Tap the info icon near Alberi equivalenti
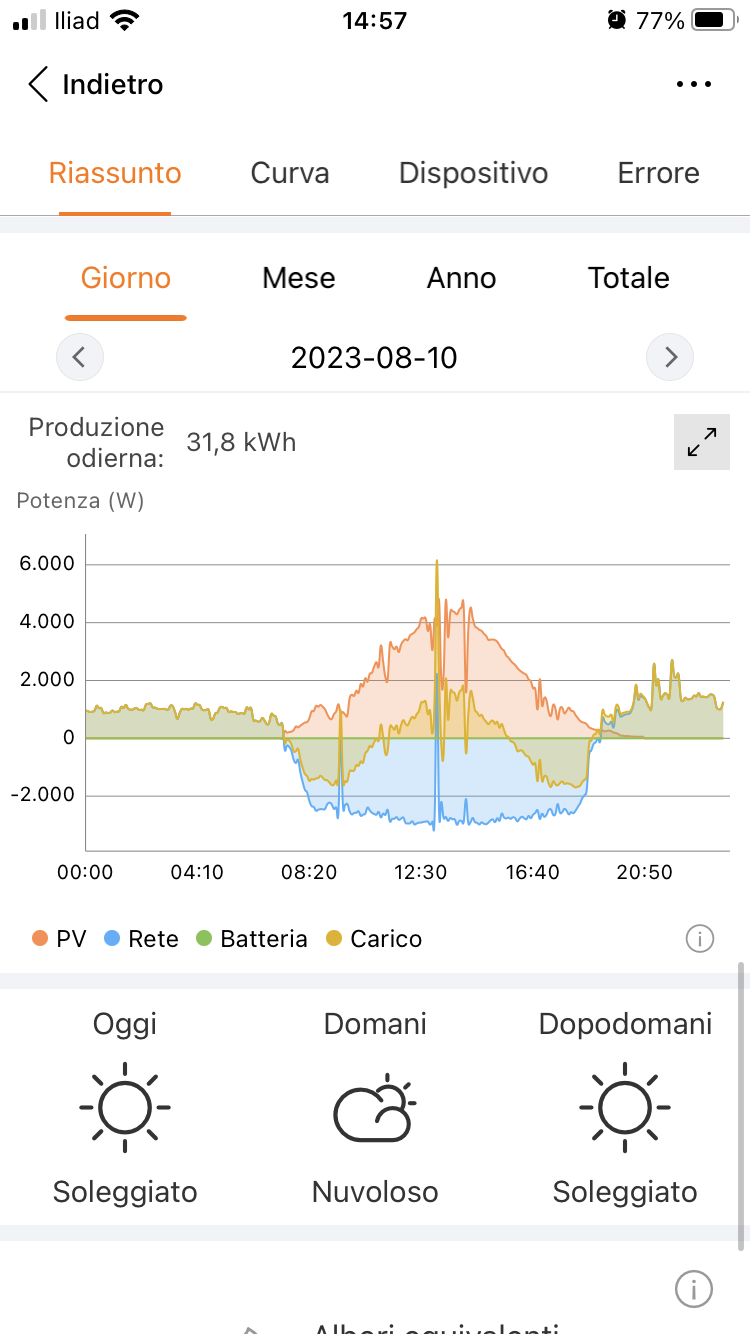This screenshot has height=1334, width=750. [x=694, y=1289]
